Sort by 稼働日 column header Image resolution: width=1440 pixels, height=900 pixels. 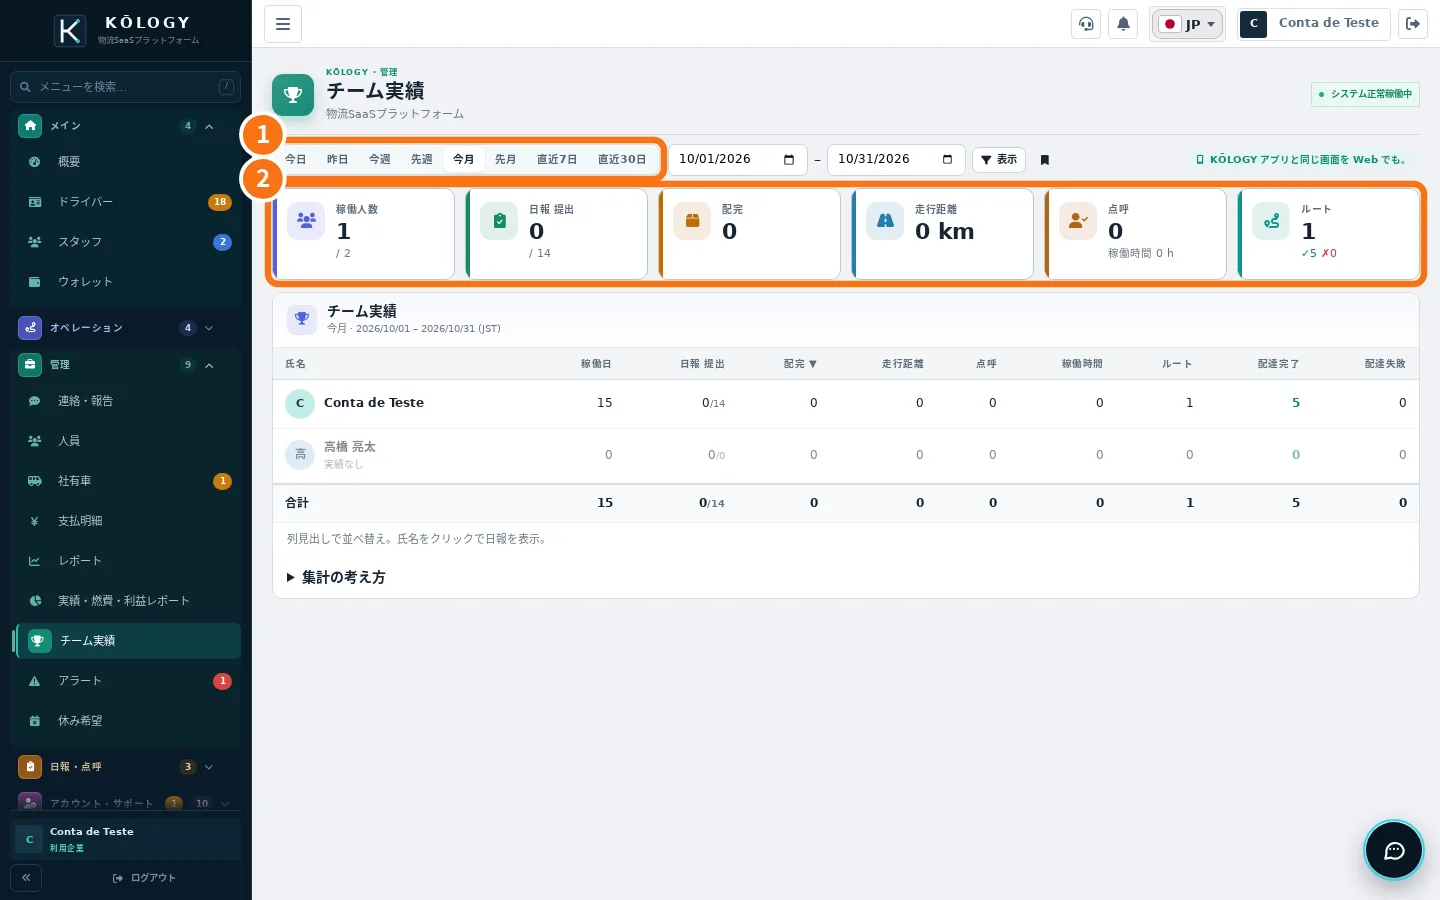point(596,364)
